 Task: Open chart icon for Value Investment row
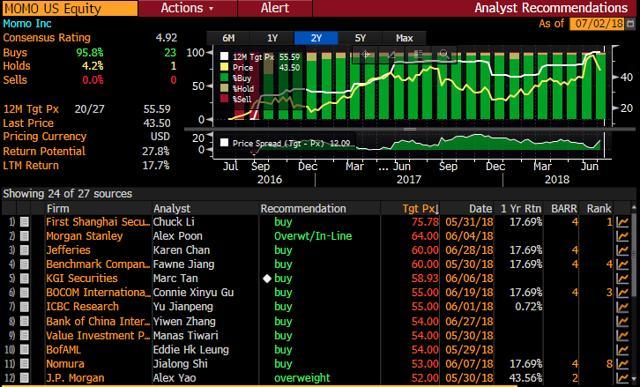click(x=622, y=336)
